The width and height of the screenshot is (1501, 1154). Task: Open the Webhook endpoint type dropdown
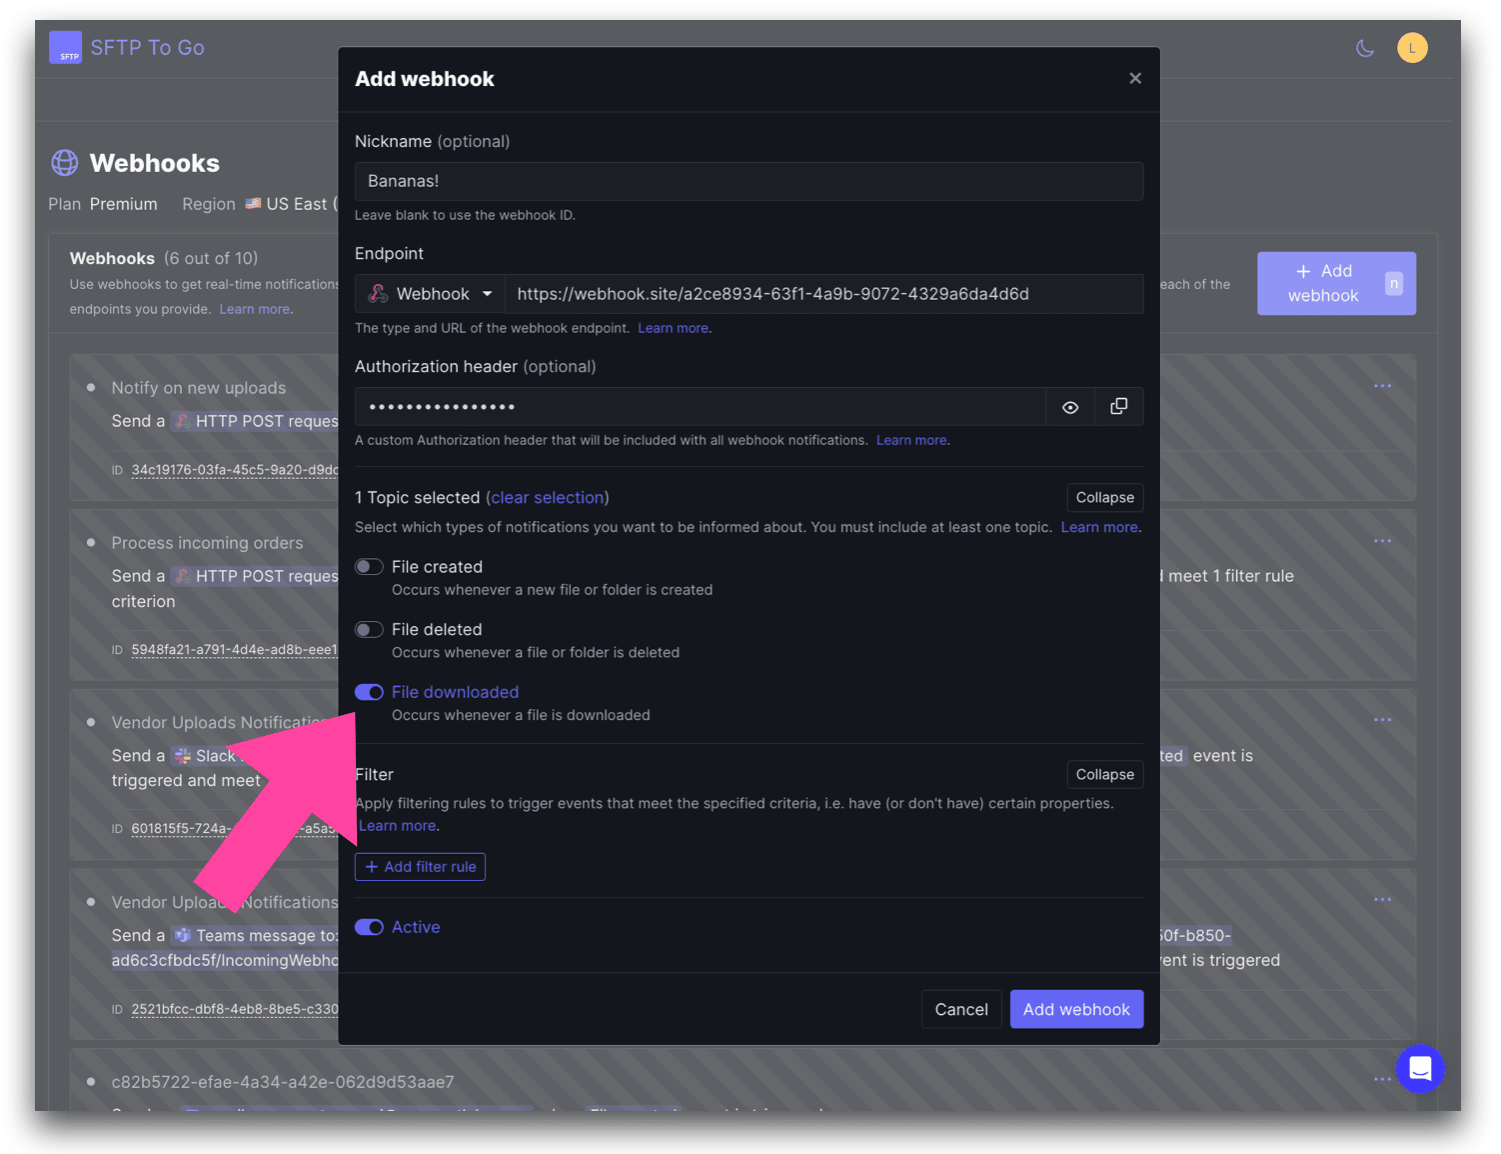click(429, 293)
